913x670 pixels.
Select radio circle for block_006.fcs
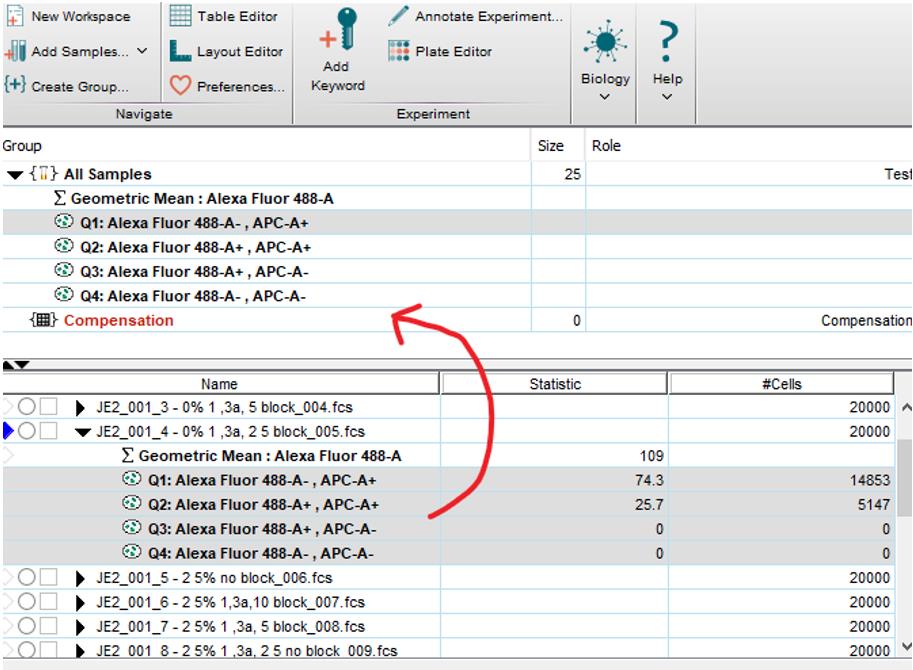(27, 577)
